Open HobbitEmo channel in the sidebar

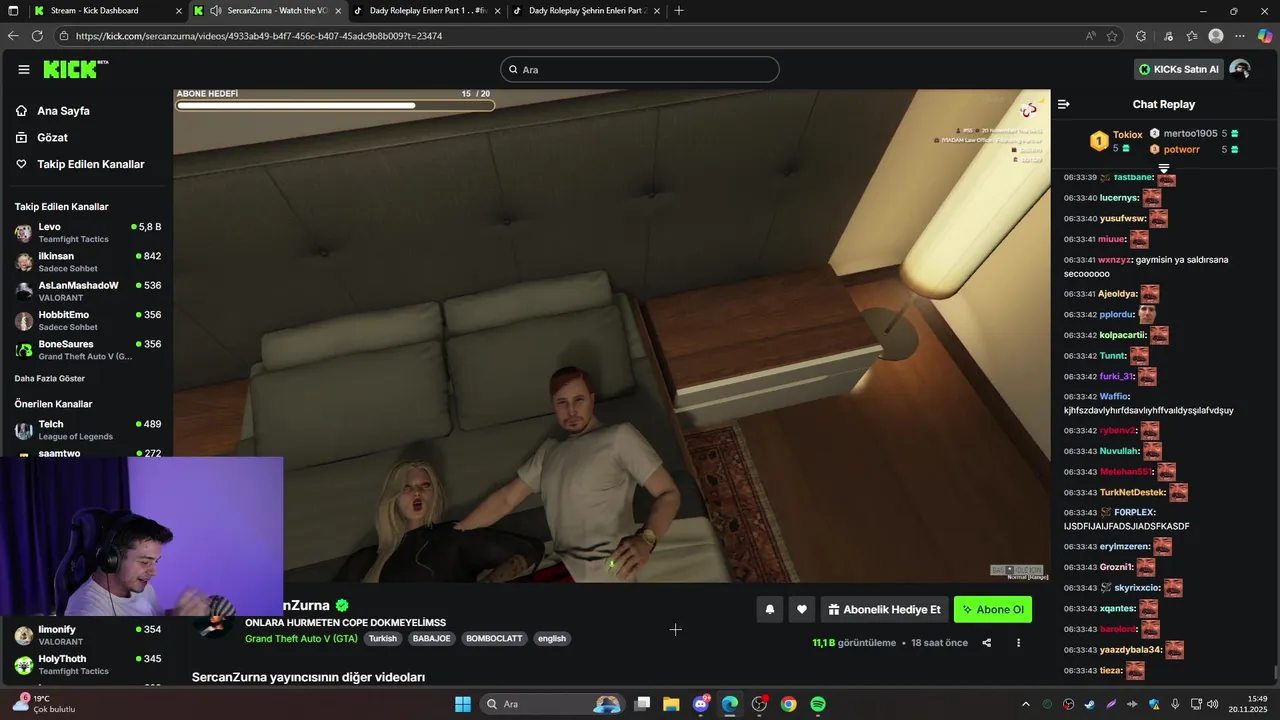88,320
